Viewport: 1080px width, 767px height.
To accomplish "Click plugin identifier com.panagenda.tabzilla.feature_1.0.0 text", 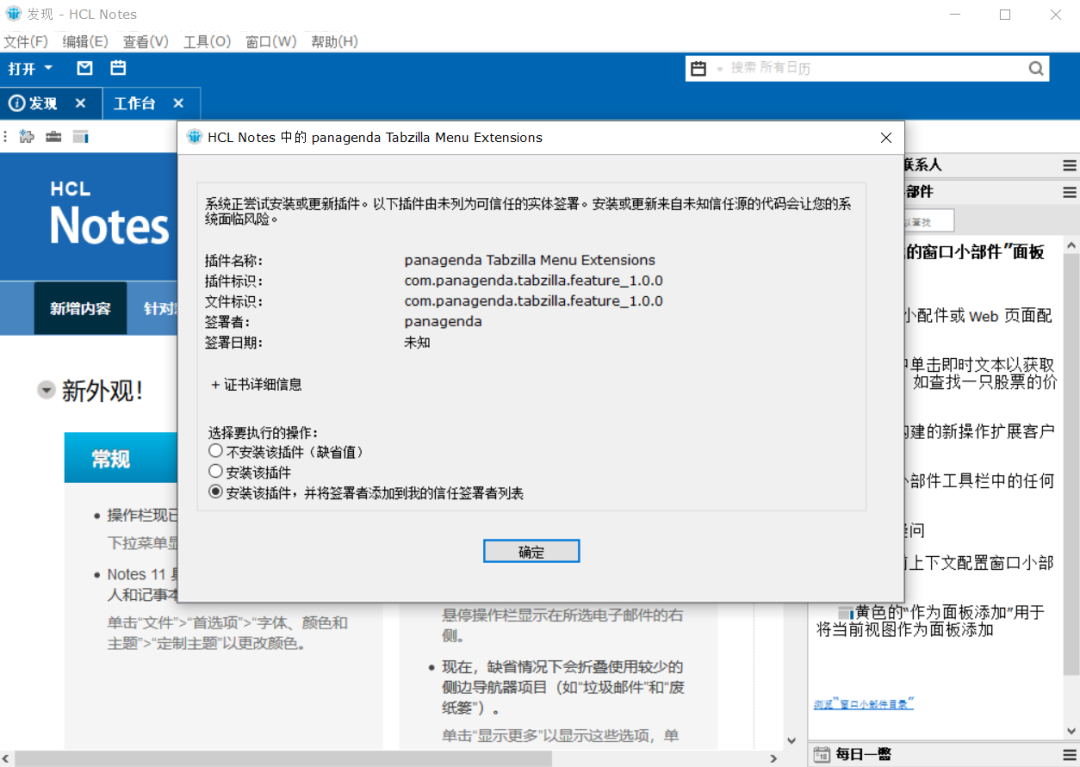I will [533, 281].
